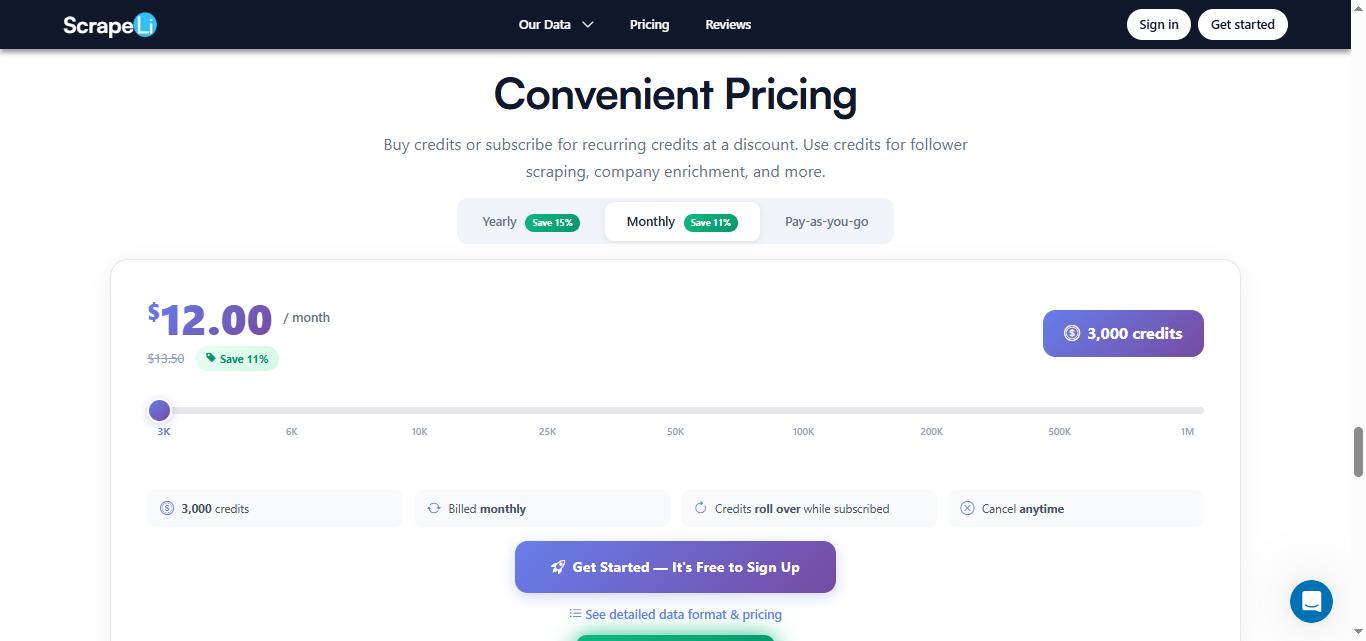Image resolution: width=1366 pixels, height=641 pixels.
Task: Click the rollover arrow icon next to Credits roll over
Action: pos(700,508)
